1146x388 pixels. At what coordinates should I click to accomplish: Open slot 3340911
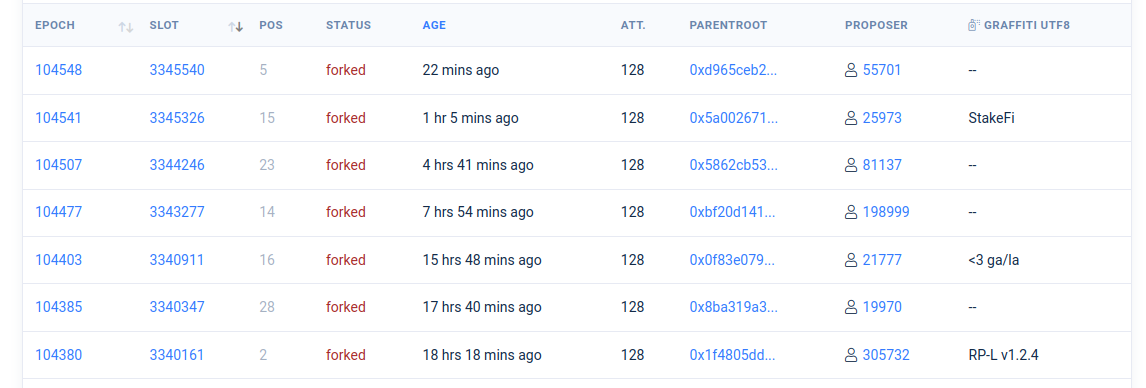pyautogui.click(x=177, y=260)
